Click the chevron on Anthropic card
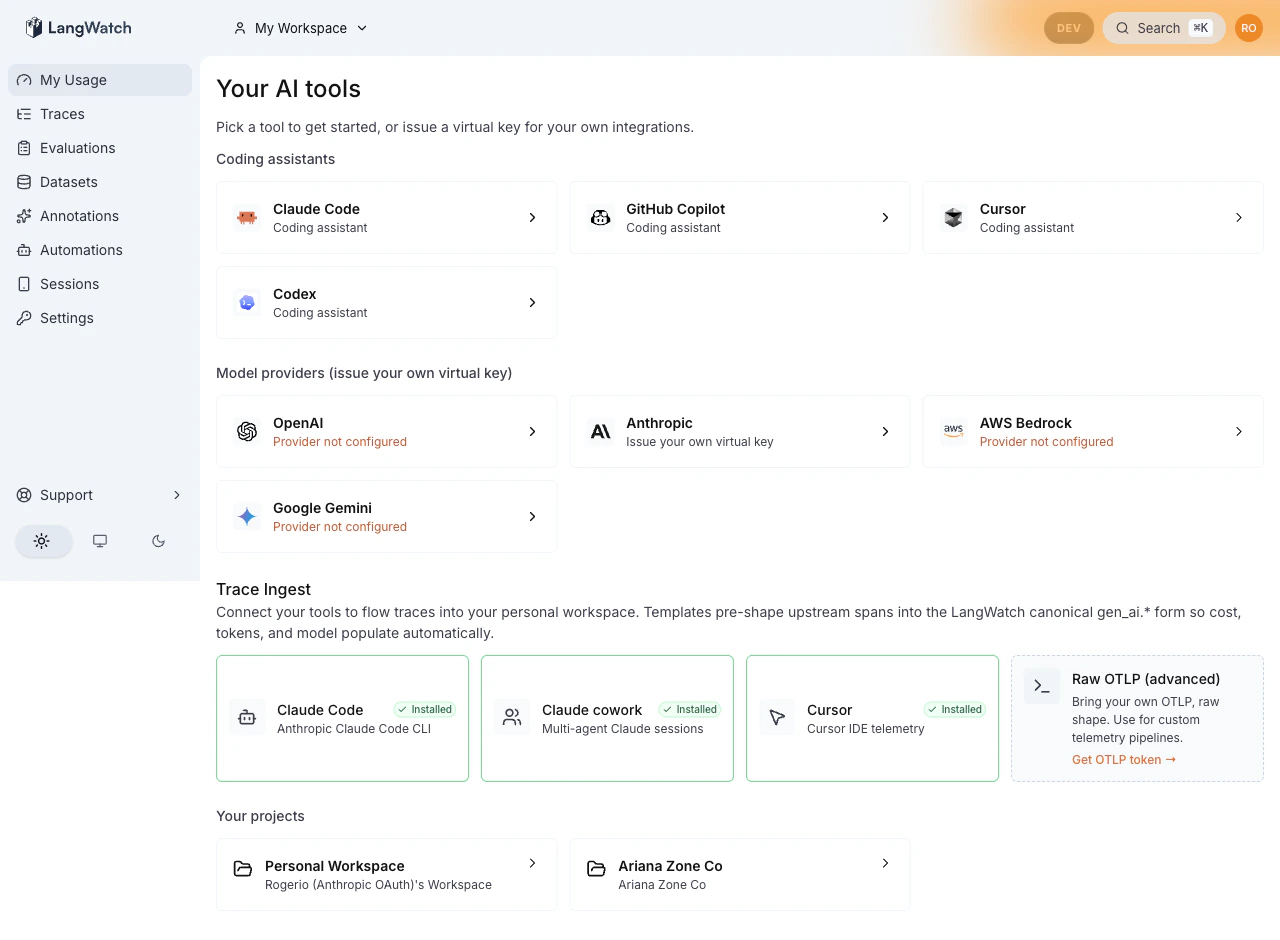The height and width of the screenshot is (940, 1280). [885, 431]
